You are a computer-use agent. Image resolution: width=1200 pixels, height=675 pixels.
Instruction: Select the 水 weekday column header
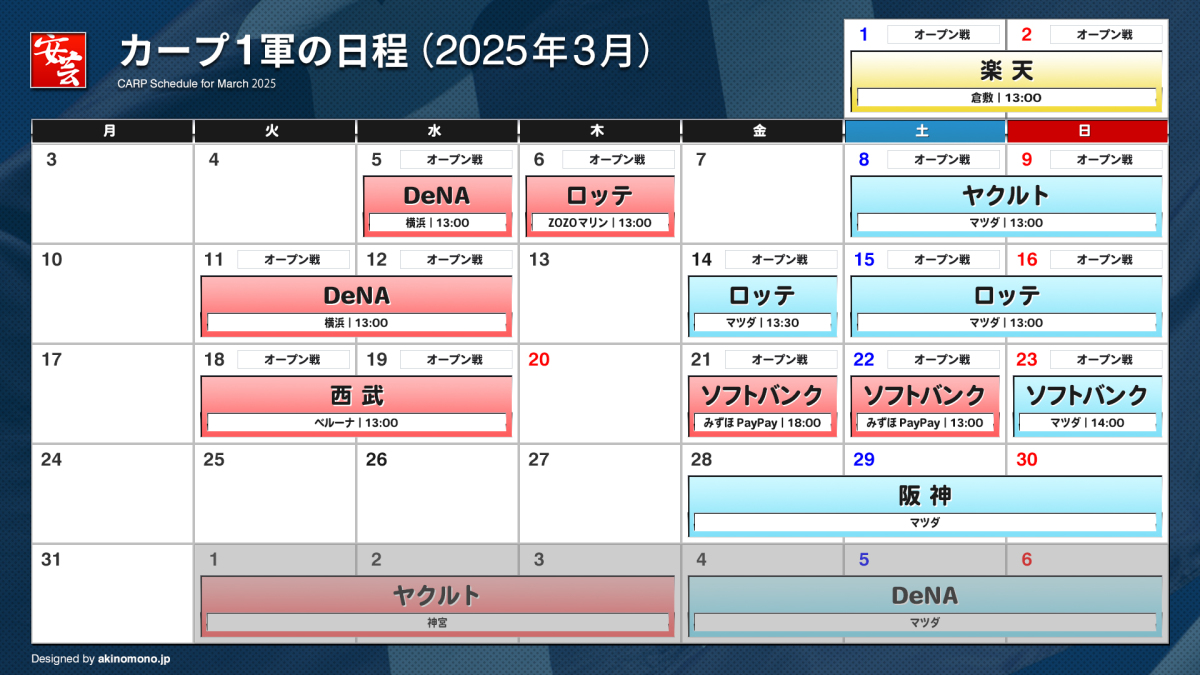click(x=437, y=131)
